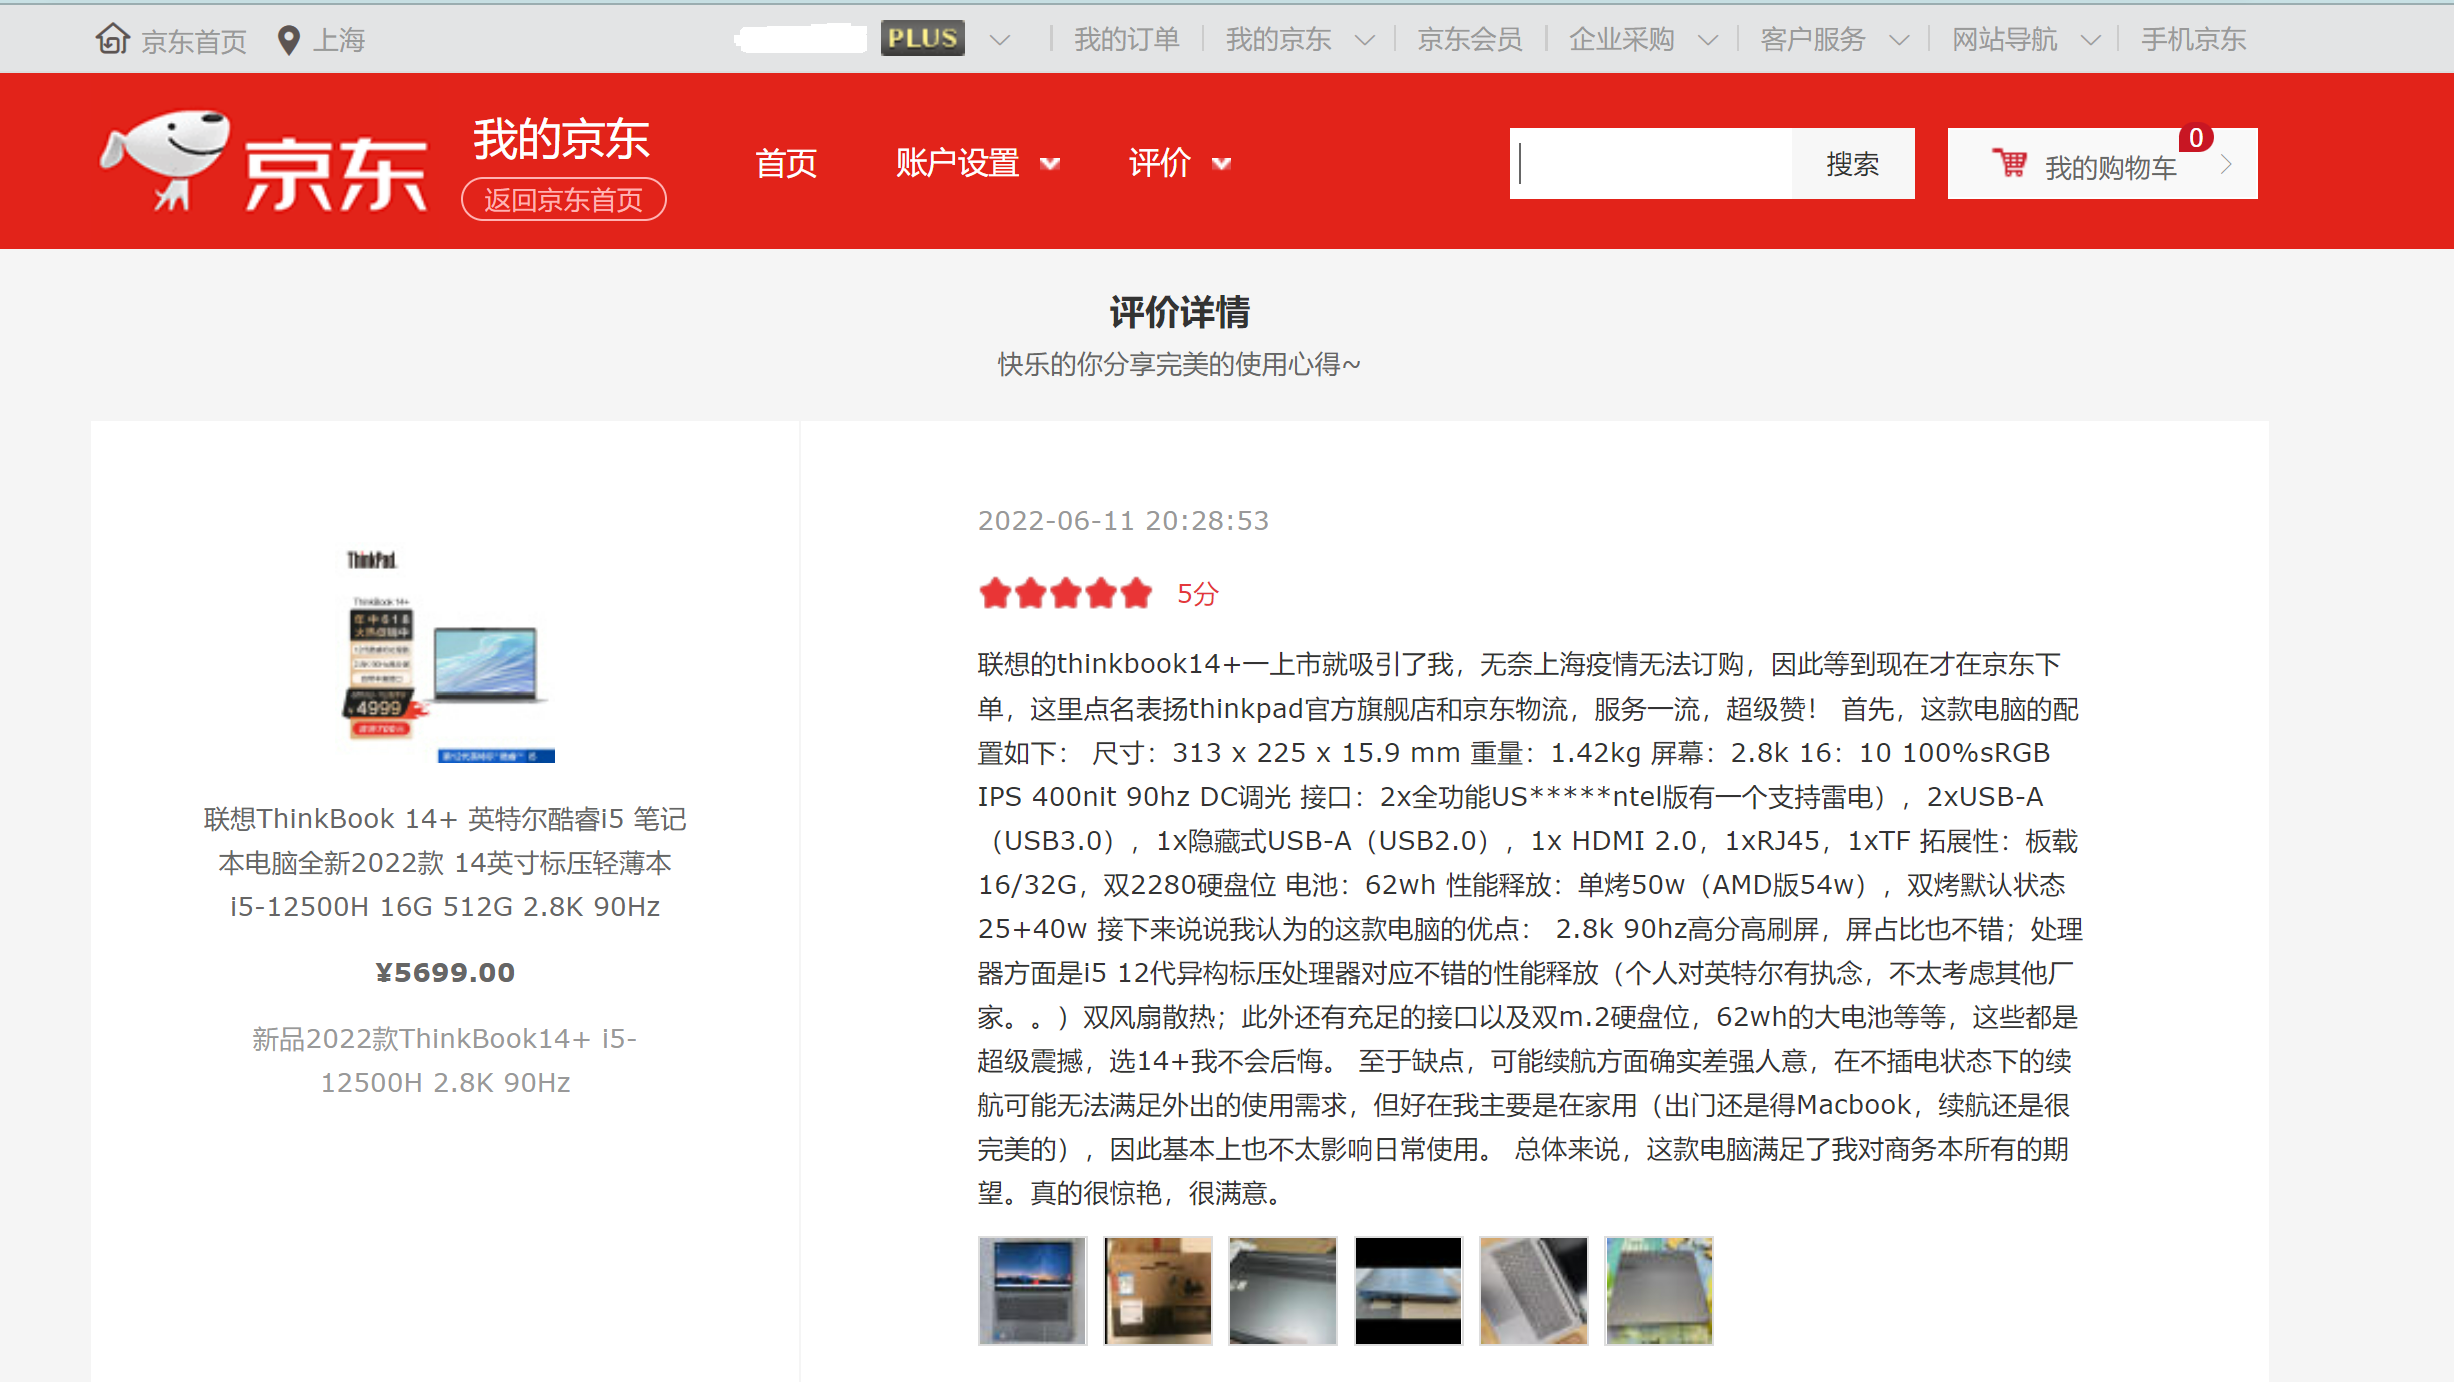2454x1382 pixels.
Task: Click the JD home house icon
Action: pos(113,39)
